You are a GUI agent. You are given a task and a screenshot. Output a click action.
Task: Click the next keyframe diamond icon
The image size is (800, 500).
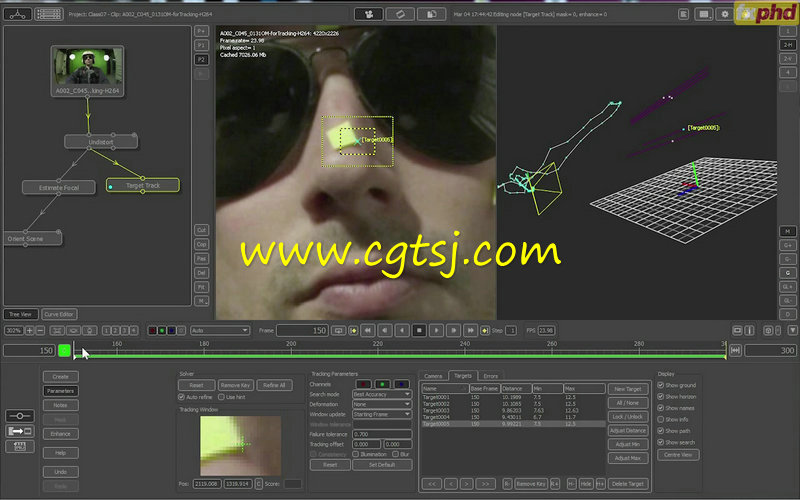click(485, 331)
